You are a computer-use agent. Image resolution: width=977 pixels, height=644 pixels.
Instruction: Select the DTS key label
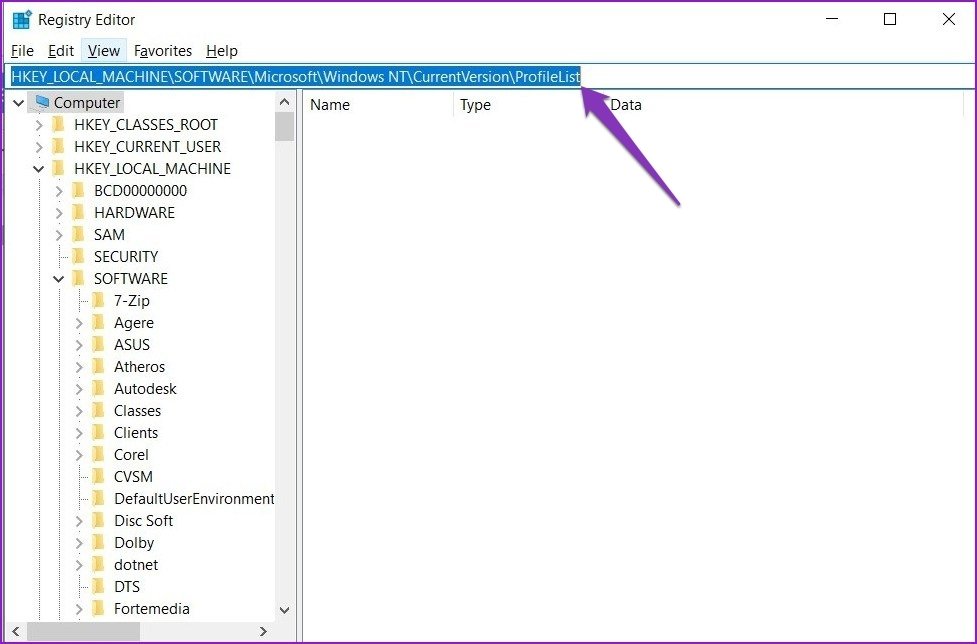127,587
